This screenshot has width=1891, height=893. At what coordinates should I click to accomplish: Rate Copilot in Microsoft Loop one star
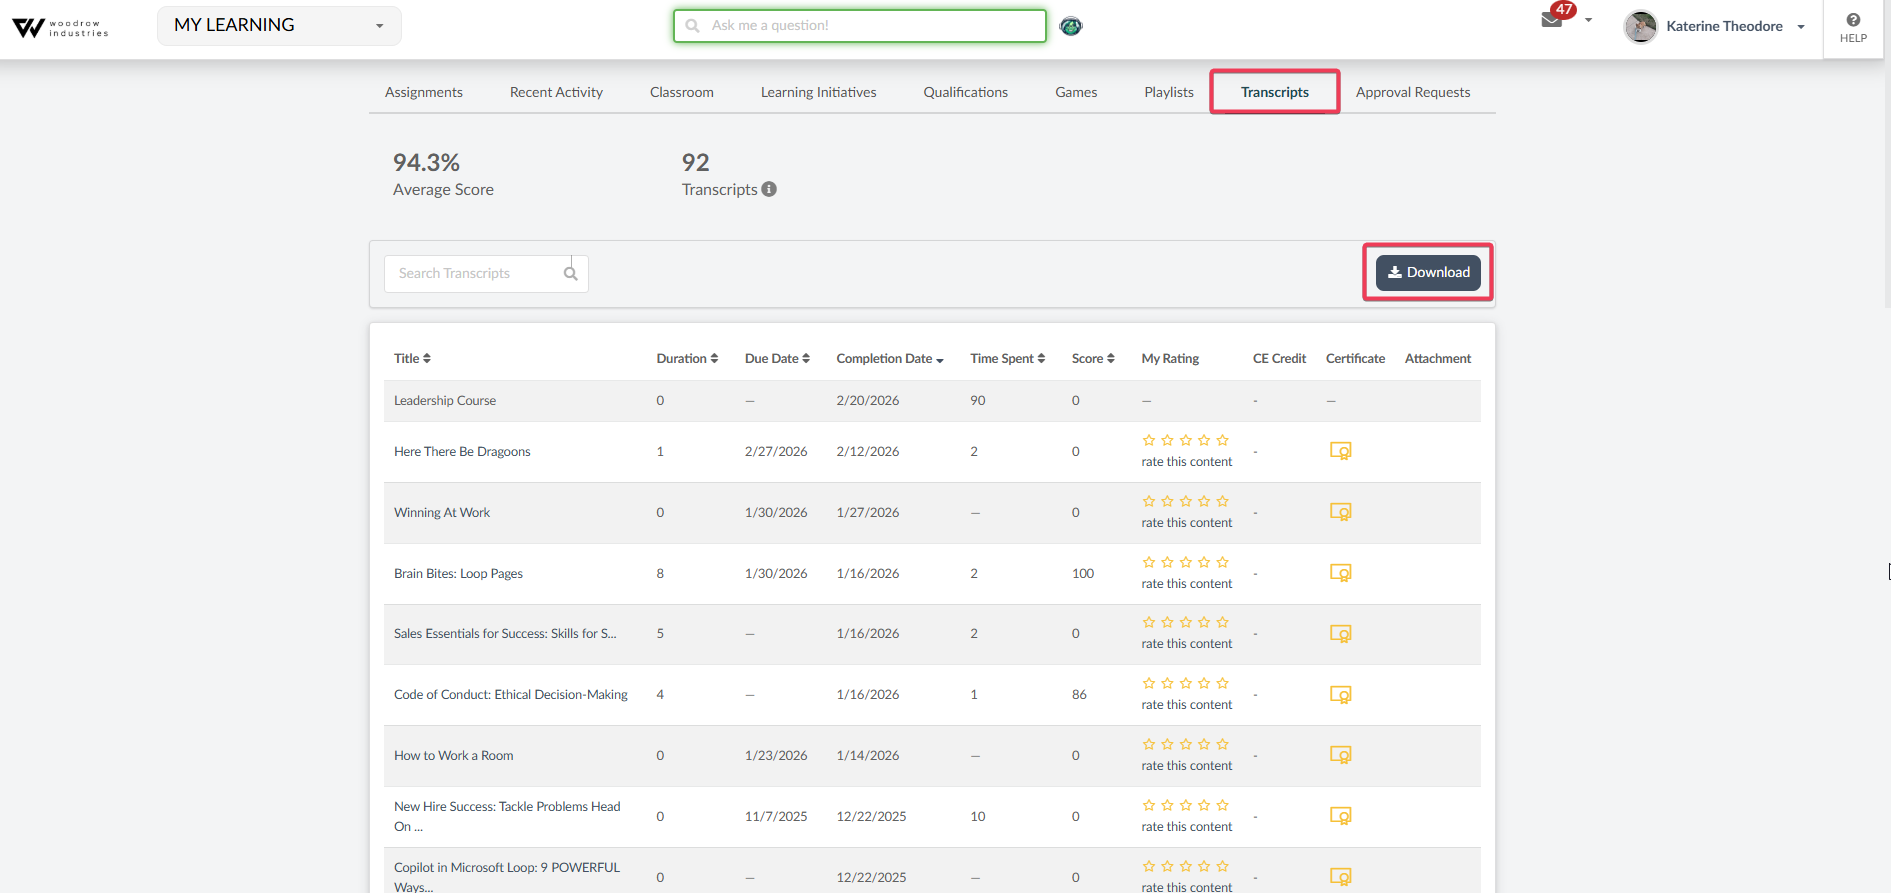1149,866
